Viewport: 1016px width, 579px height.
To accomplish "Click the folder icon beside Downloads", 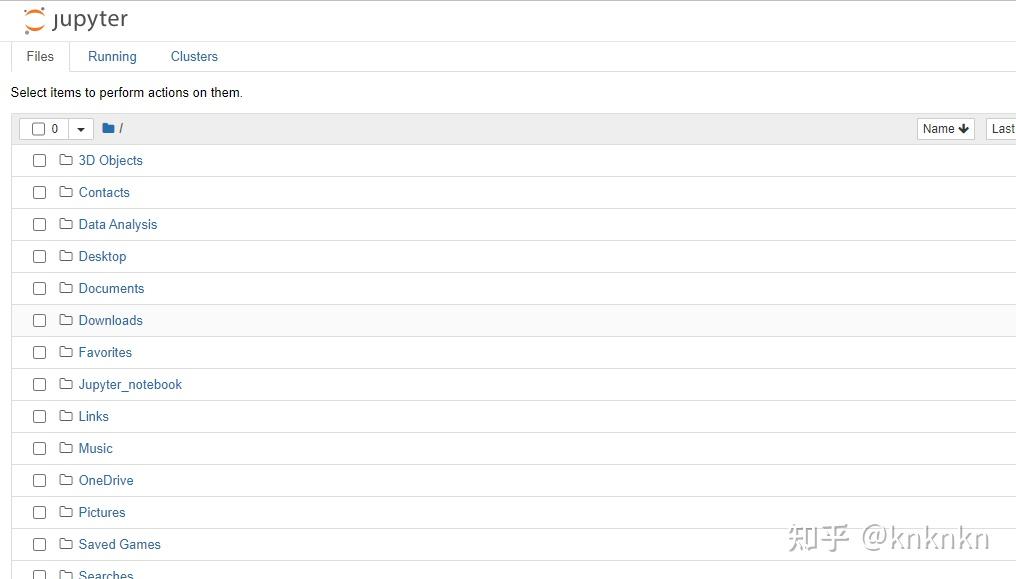I will 65,320.
